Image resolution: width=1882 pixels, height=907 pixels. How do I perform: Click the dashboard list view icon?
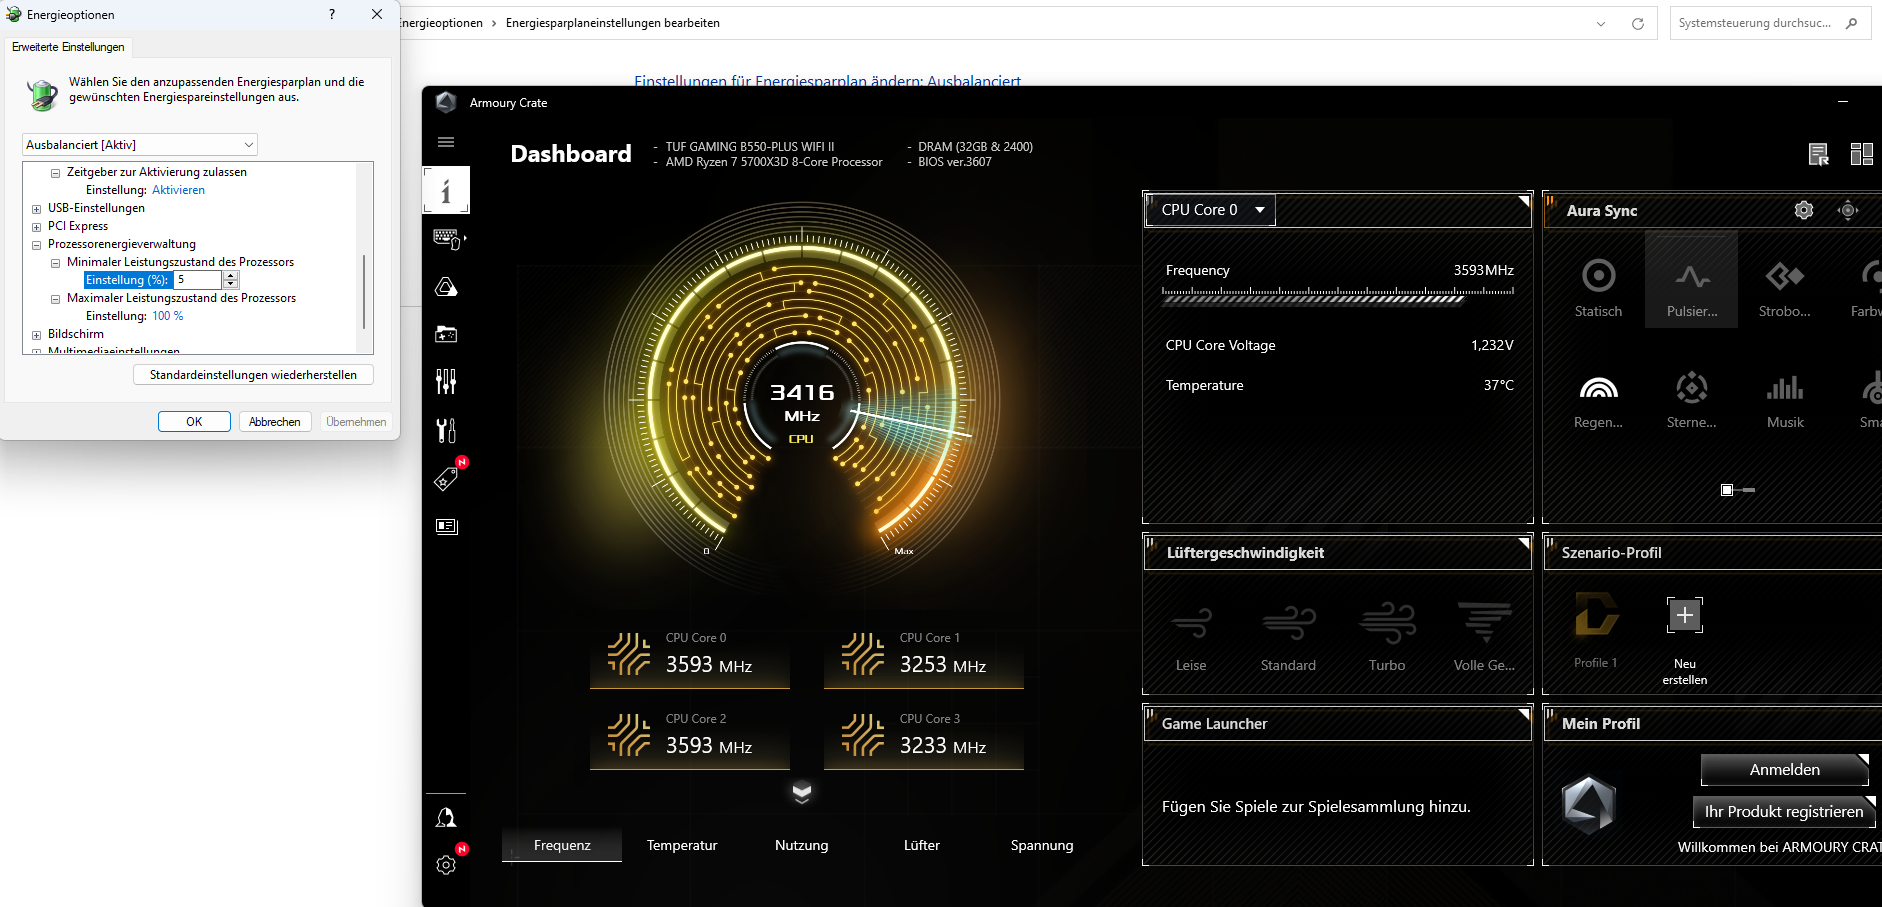point(1819,154)
